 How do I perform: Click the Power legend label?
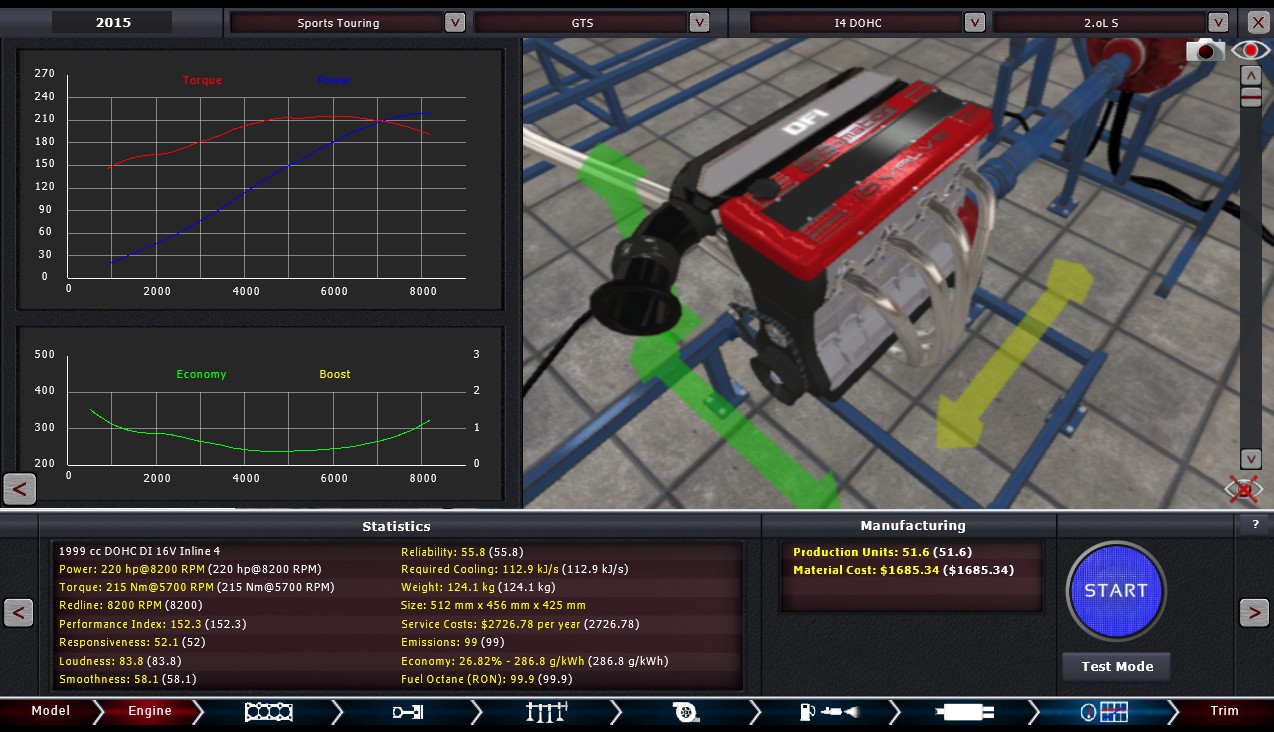[334, 80]
